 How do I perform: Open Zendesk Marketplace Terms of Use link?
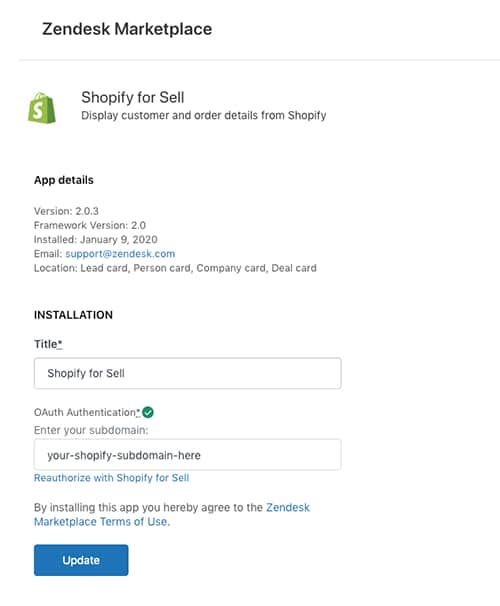click(x=172, y=514)
